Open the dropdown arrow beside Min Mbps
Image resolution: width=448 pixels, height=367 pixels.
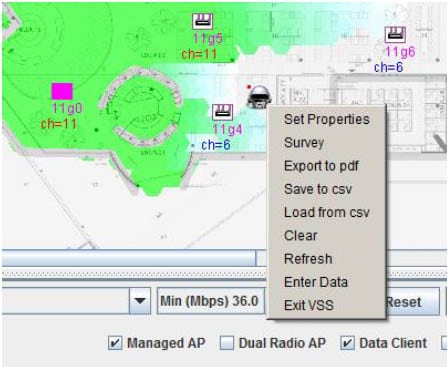coord(140,301)
